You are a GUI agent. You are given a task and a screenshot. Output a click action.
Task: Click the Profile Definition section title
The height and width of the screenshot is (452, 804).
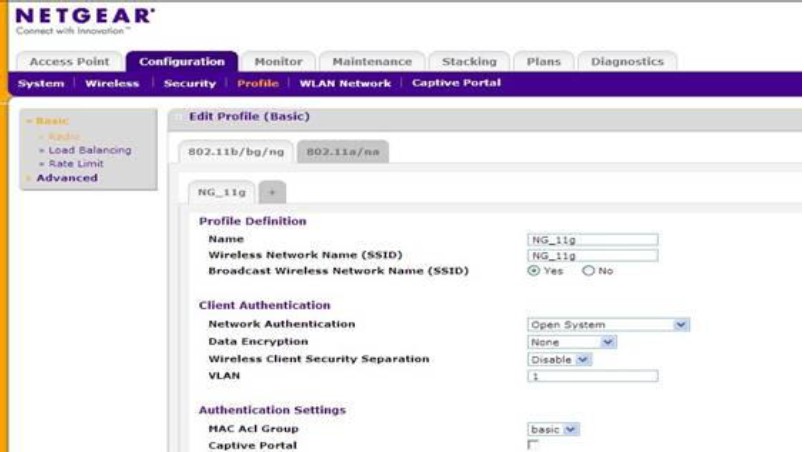click(253, 221)
